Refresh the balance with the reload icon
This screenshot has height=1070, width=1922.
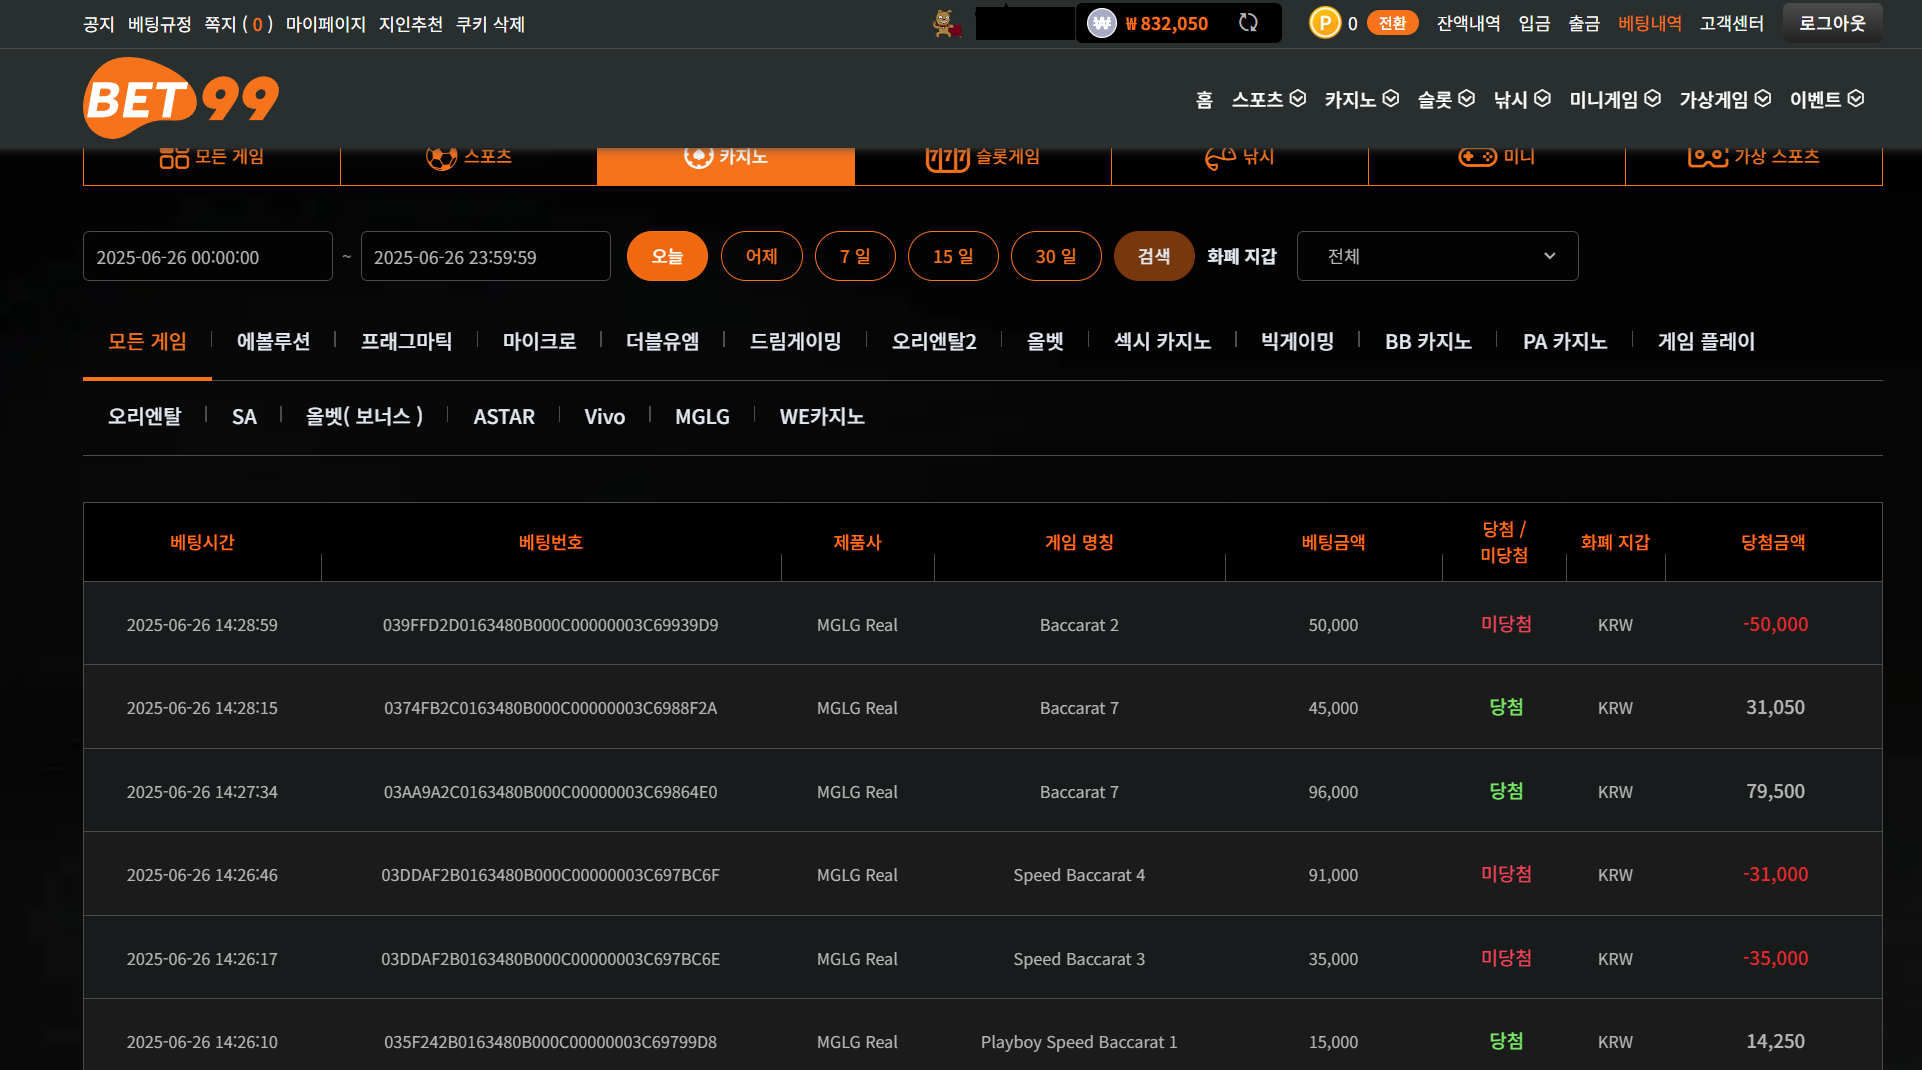click(1248, 23)
